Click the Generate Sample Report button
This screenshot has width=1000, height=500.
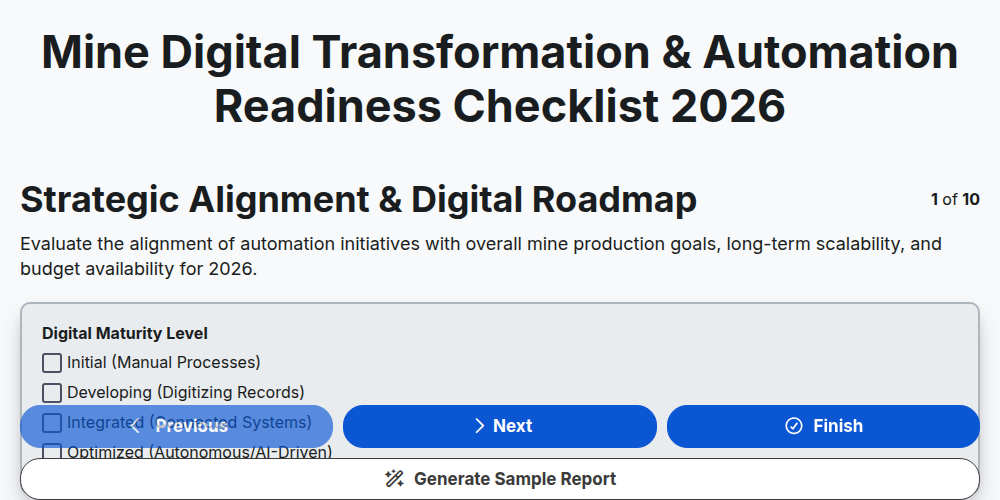click(x=500, y=479)
